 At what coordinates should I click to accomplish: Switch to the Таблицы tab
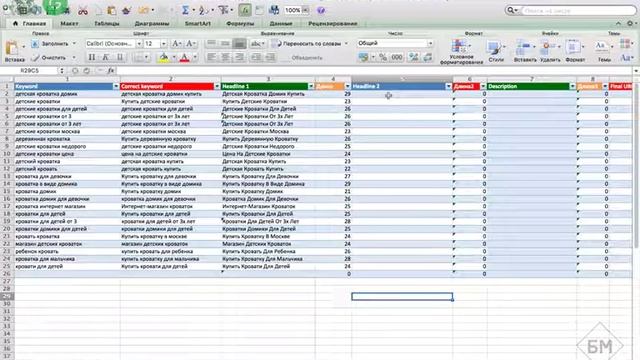(107, 24)
